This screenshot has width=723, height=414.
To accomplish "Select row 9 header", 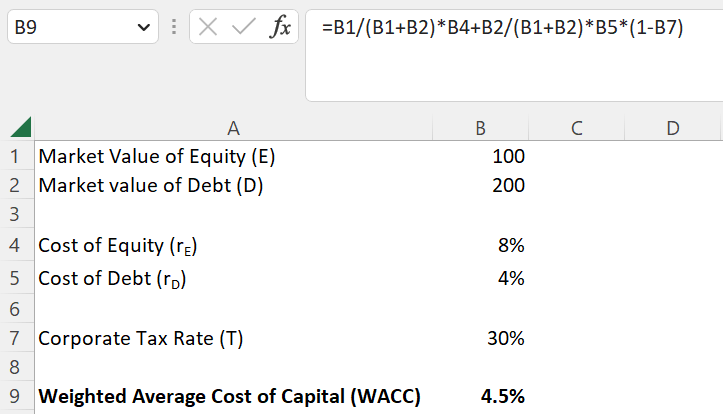I will 14,396.
